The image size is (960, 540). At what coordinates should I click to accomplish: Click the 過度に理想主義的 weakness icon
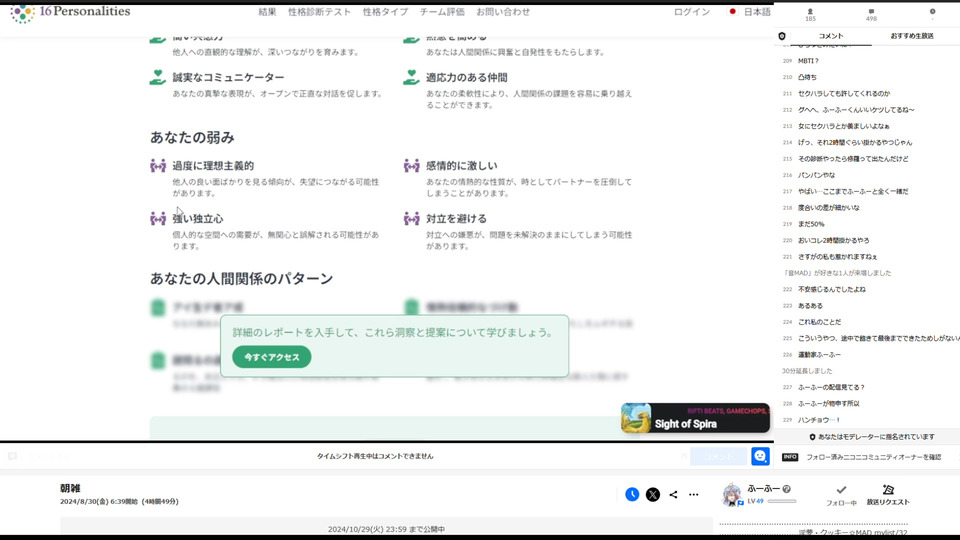coord(158,165)
